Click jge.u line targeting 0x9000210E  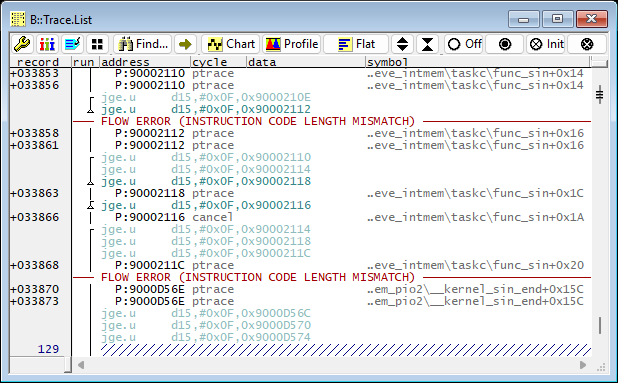[x=206, y=97]
